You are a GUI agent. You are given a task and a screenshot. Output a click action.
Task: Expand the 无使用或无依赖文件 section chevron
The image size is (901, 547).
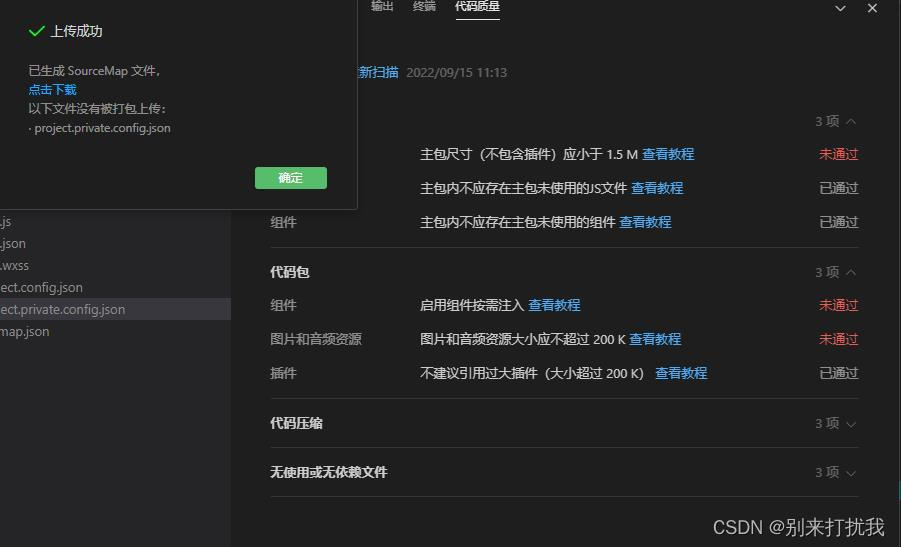[851, 473]
